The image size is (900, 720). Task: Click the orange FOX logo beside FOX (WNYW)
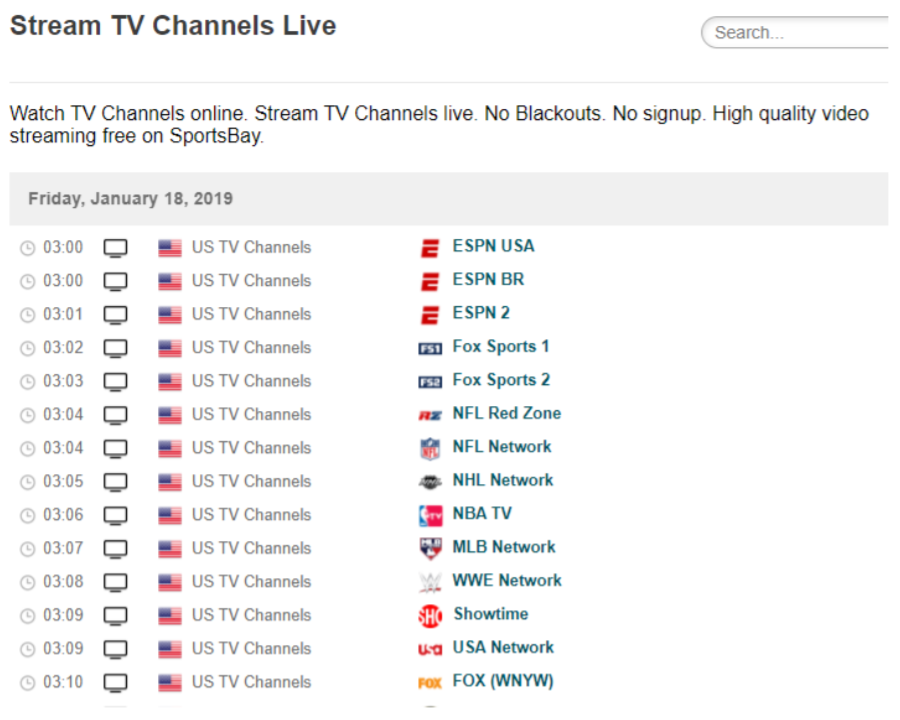tap(430, 683)
